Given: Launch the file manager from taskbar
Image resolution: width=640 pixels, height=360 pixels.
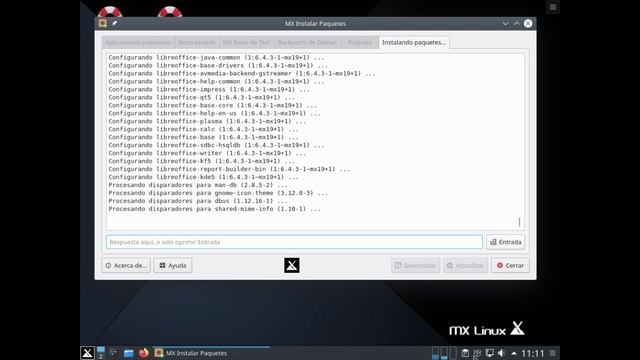Looking at the screenshot, I should pos(129,353).
